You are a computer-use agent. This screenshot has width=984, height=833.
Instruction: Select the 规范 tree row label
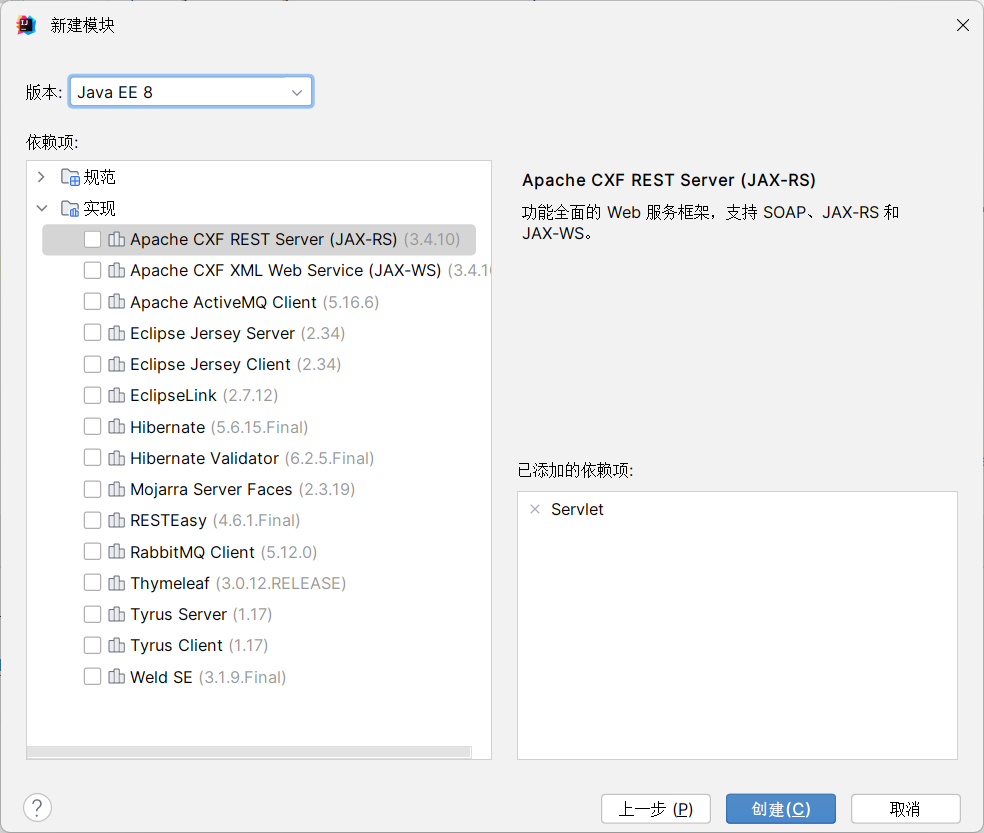(x=99, y=177)
